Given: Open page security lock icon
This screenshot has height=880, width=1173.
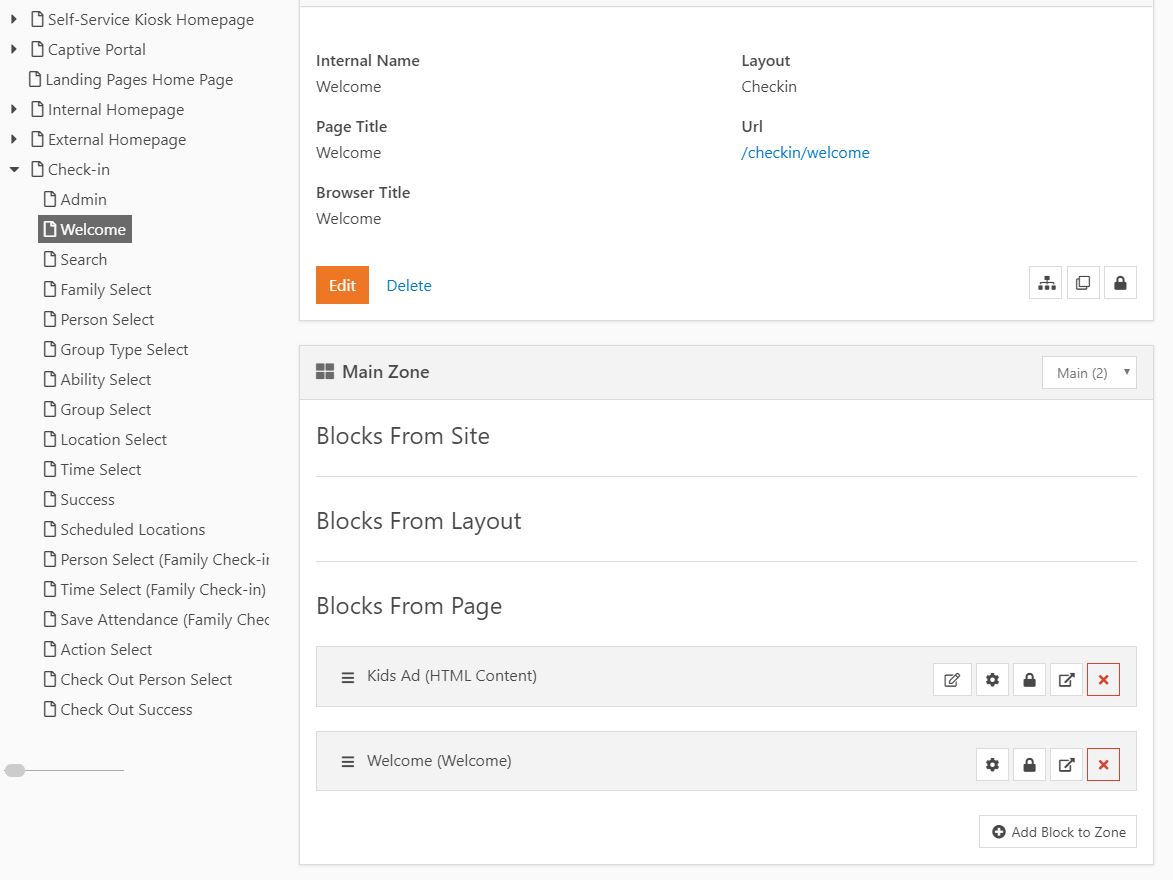Looking at the screenshot, I should point(1120,283).
